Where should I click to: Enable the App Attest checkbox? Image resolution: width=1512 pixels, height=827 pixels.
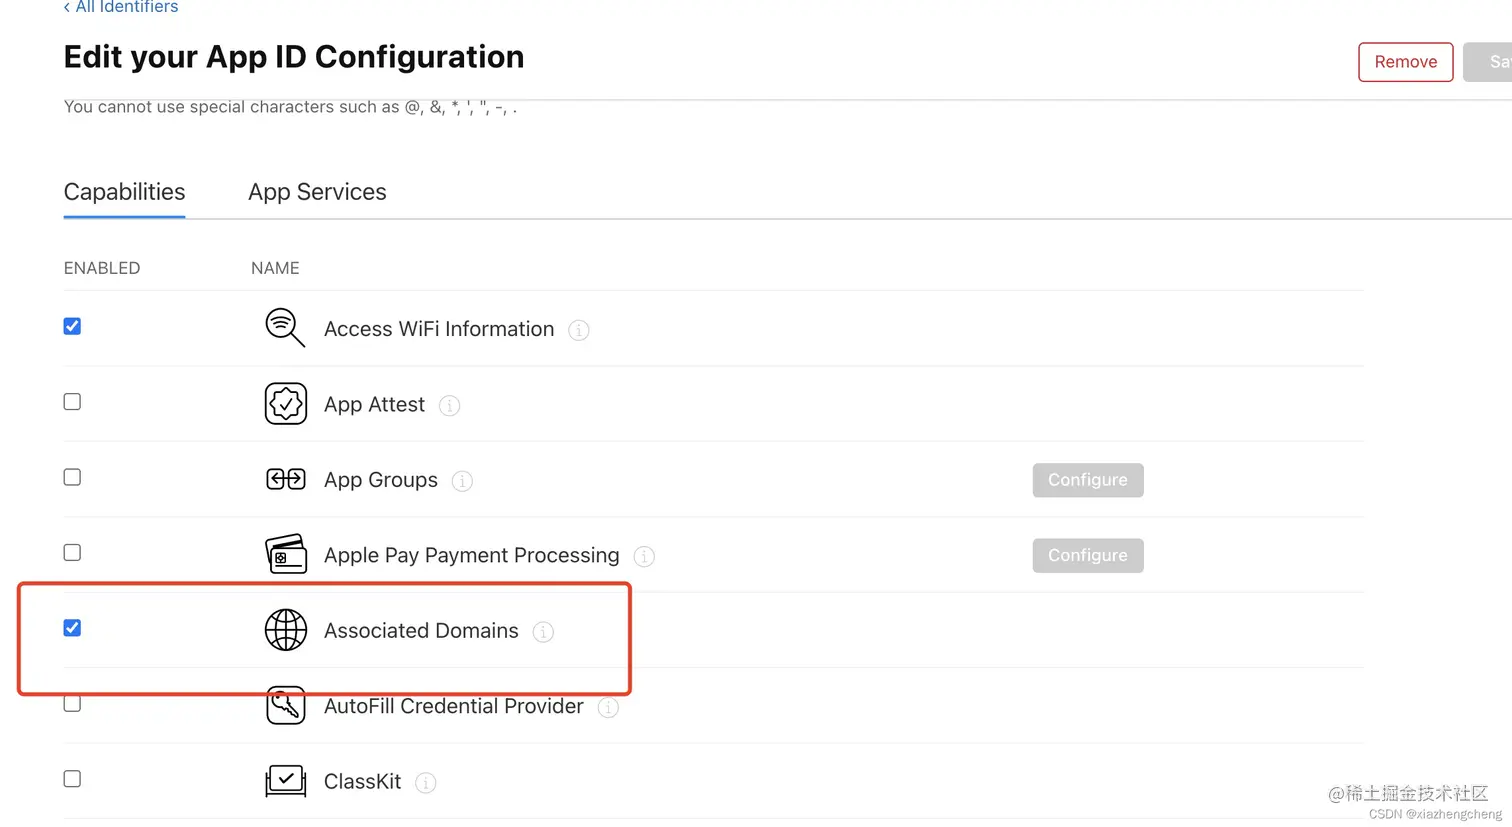[x=72, y=402]
